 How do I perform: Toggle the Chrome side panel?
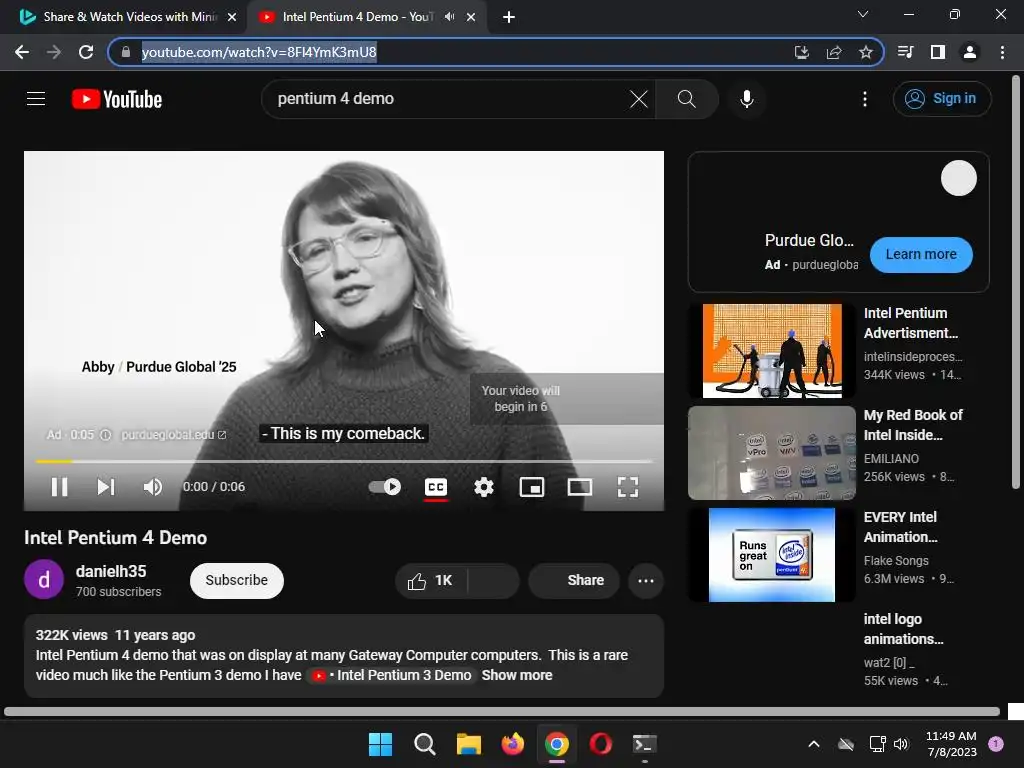pos(938,52)
